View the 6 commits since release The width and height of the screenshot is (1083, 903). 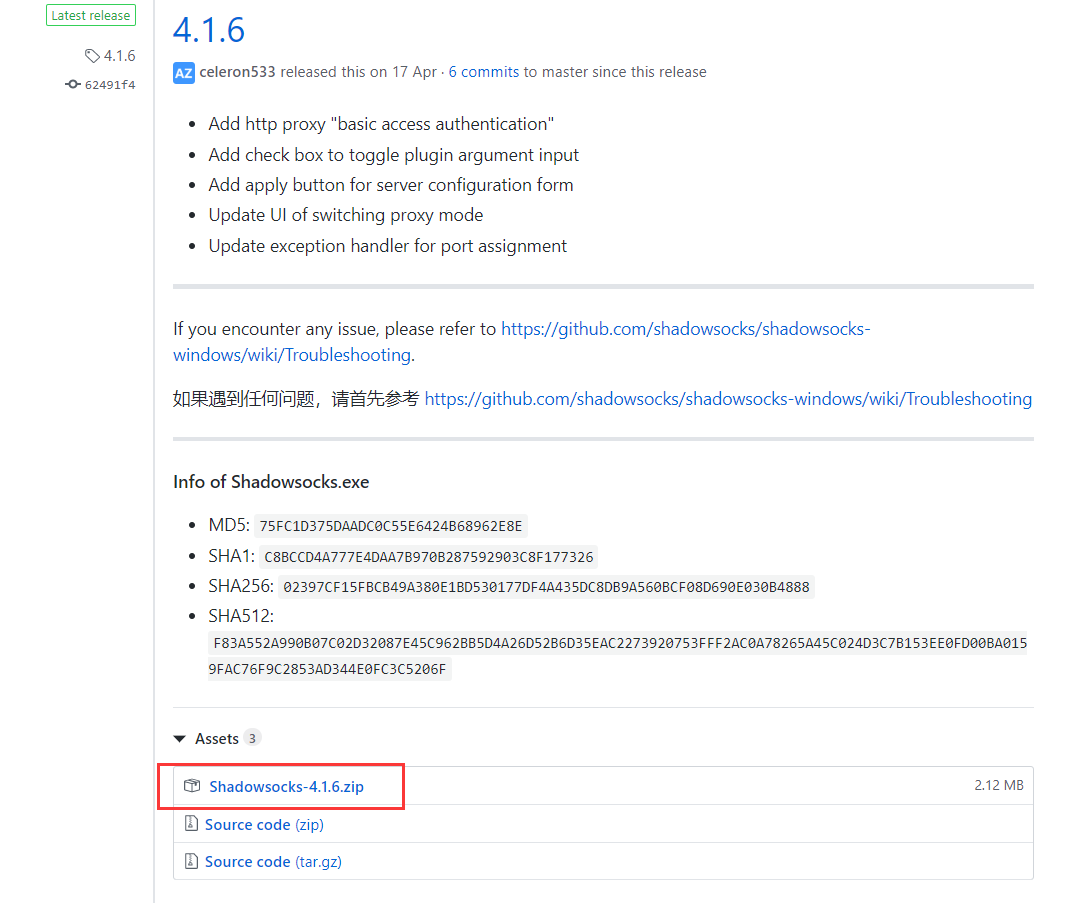[483, 72]
